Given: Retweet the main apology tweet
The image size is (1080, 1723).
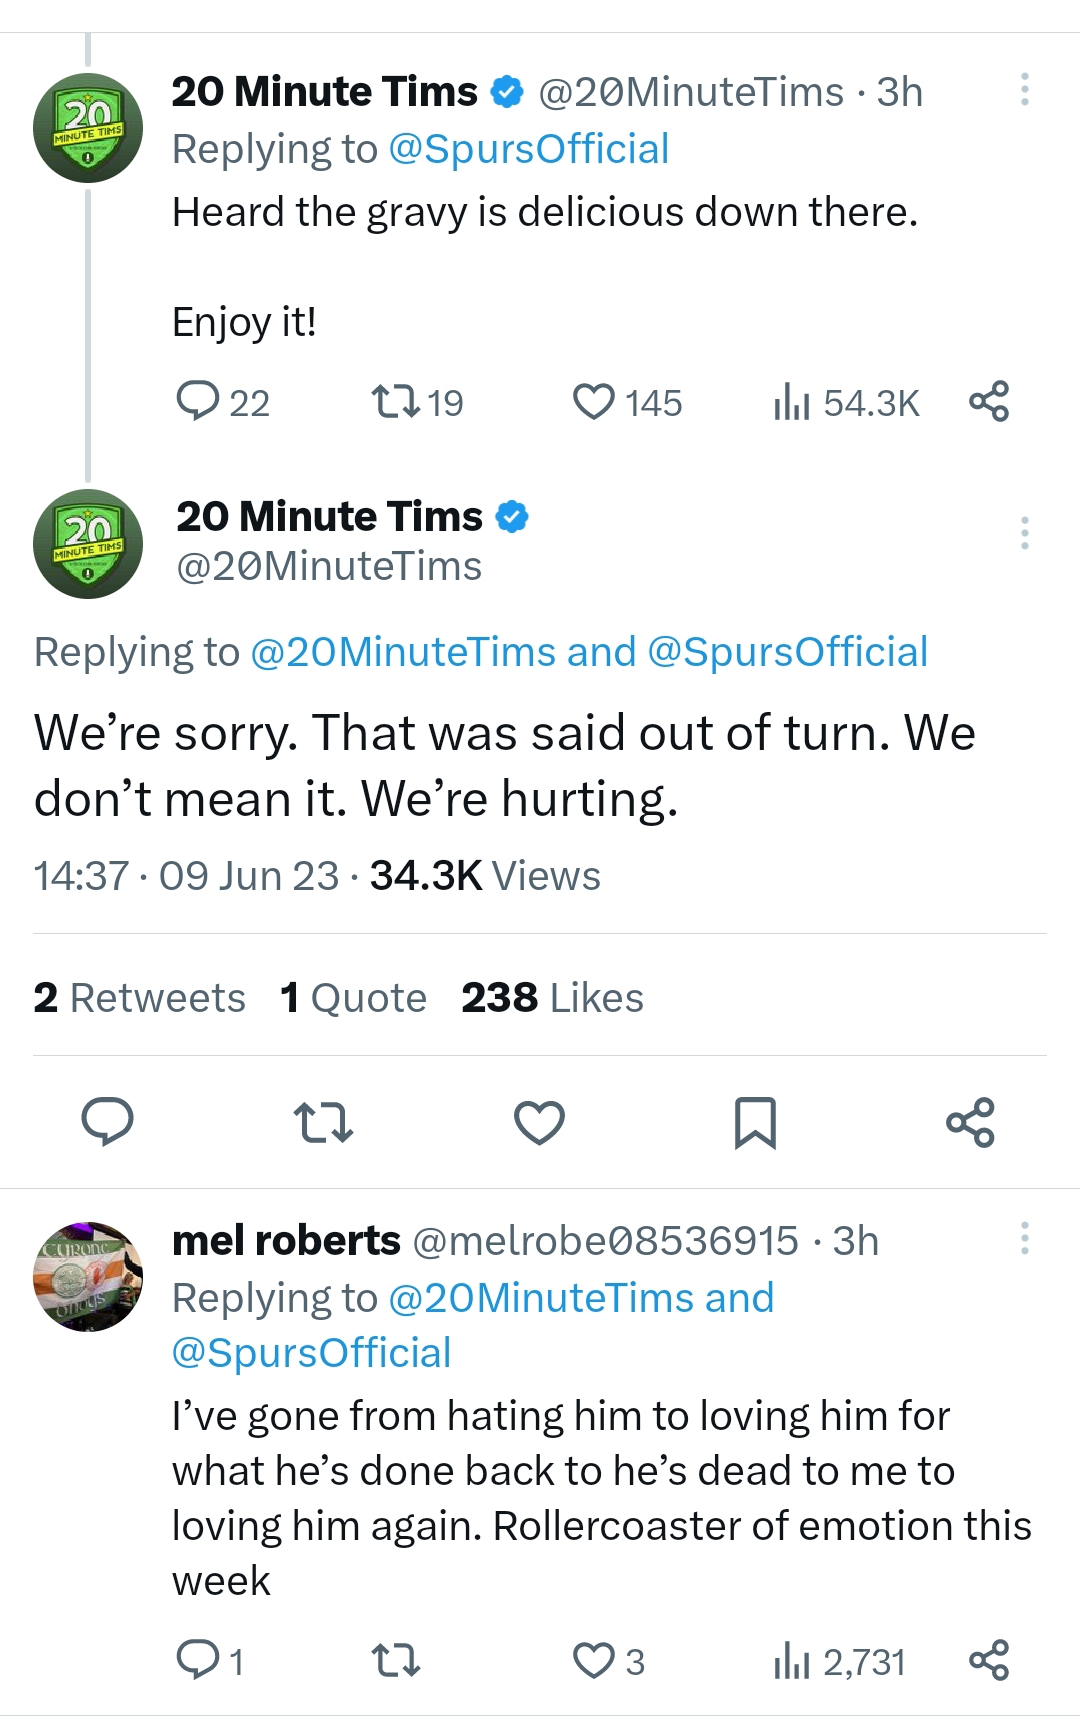Looking at the screenshot, I should point(324,1122).
